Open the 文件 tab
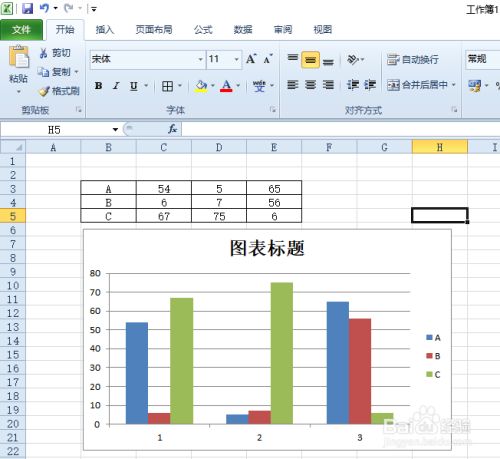 21,30
